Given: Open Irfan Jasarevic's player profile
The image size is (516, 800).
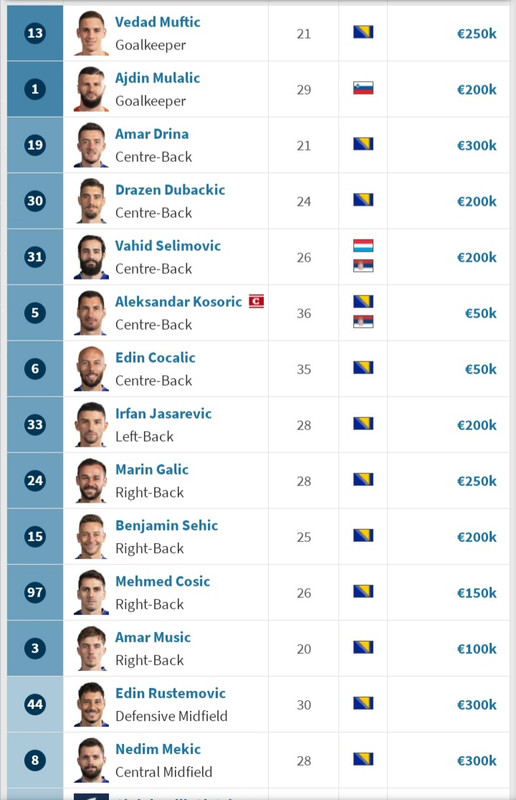Looking at the screenshot, I should click(x=163, y=414).
